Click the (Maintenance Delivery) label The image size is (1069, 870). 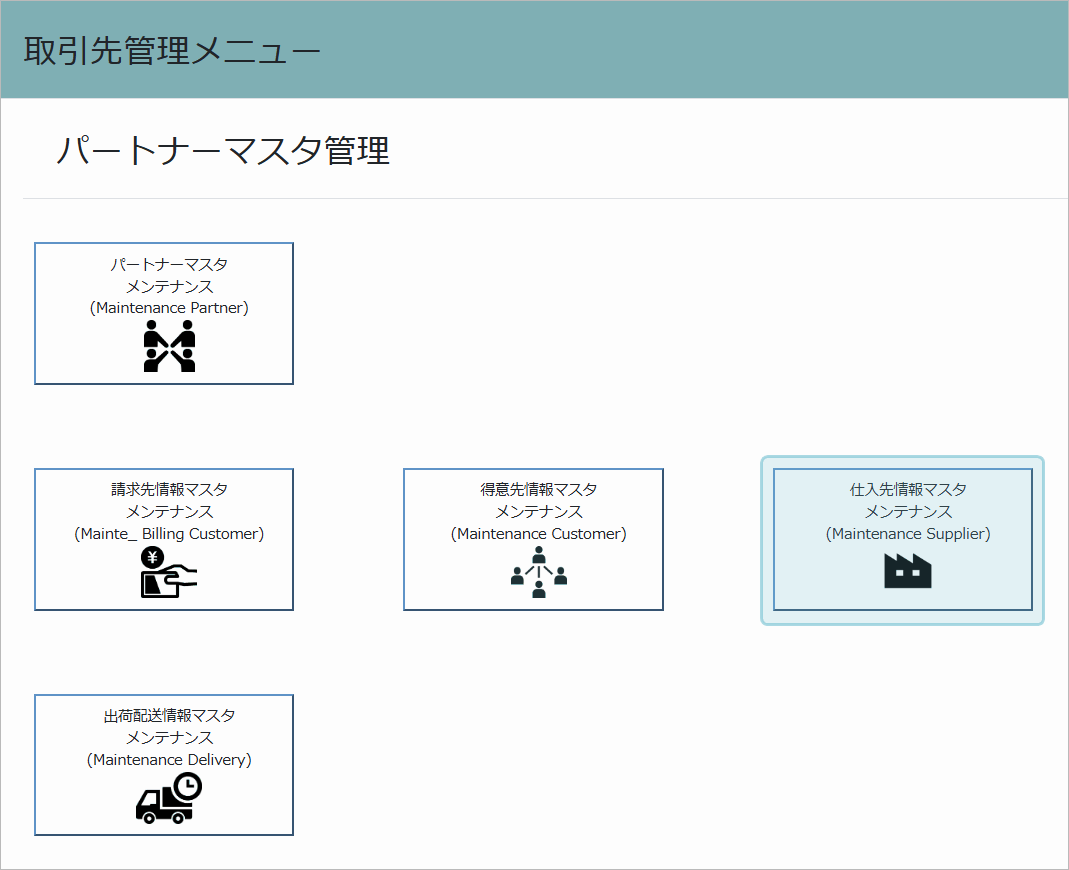(169, 760)
